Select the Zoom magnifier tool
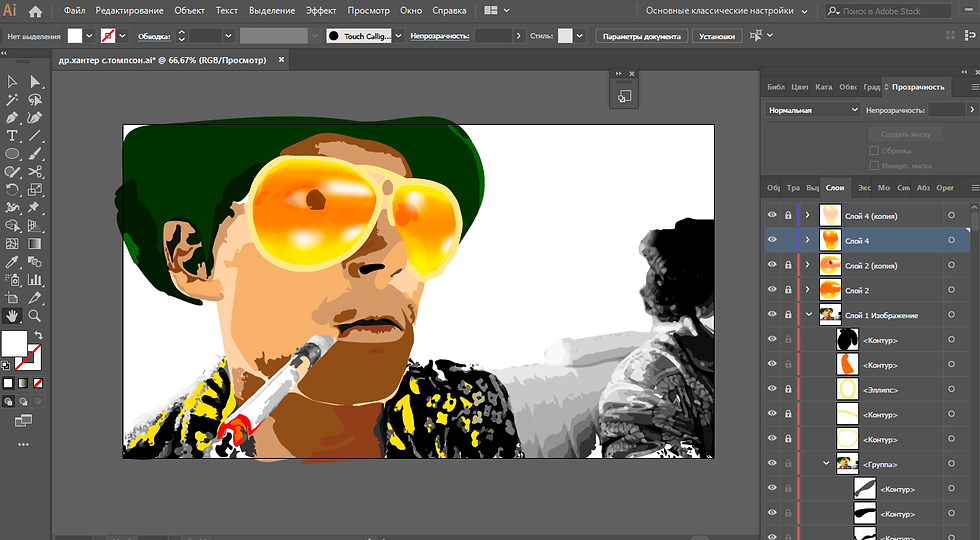 coord(35,316)
